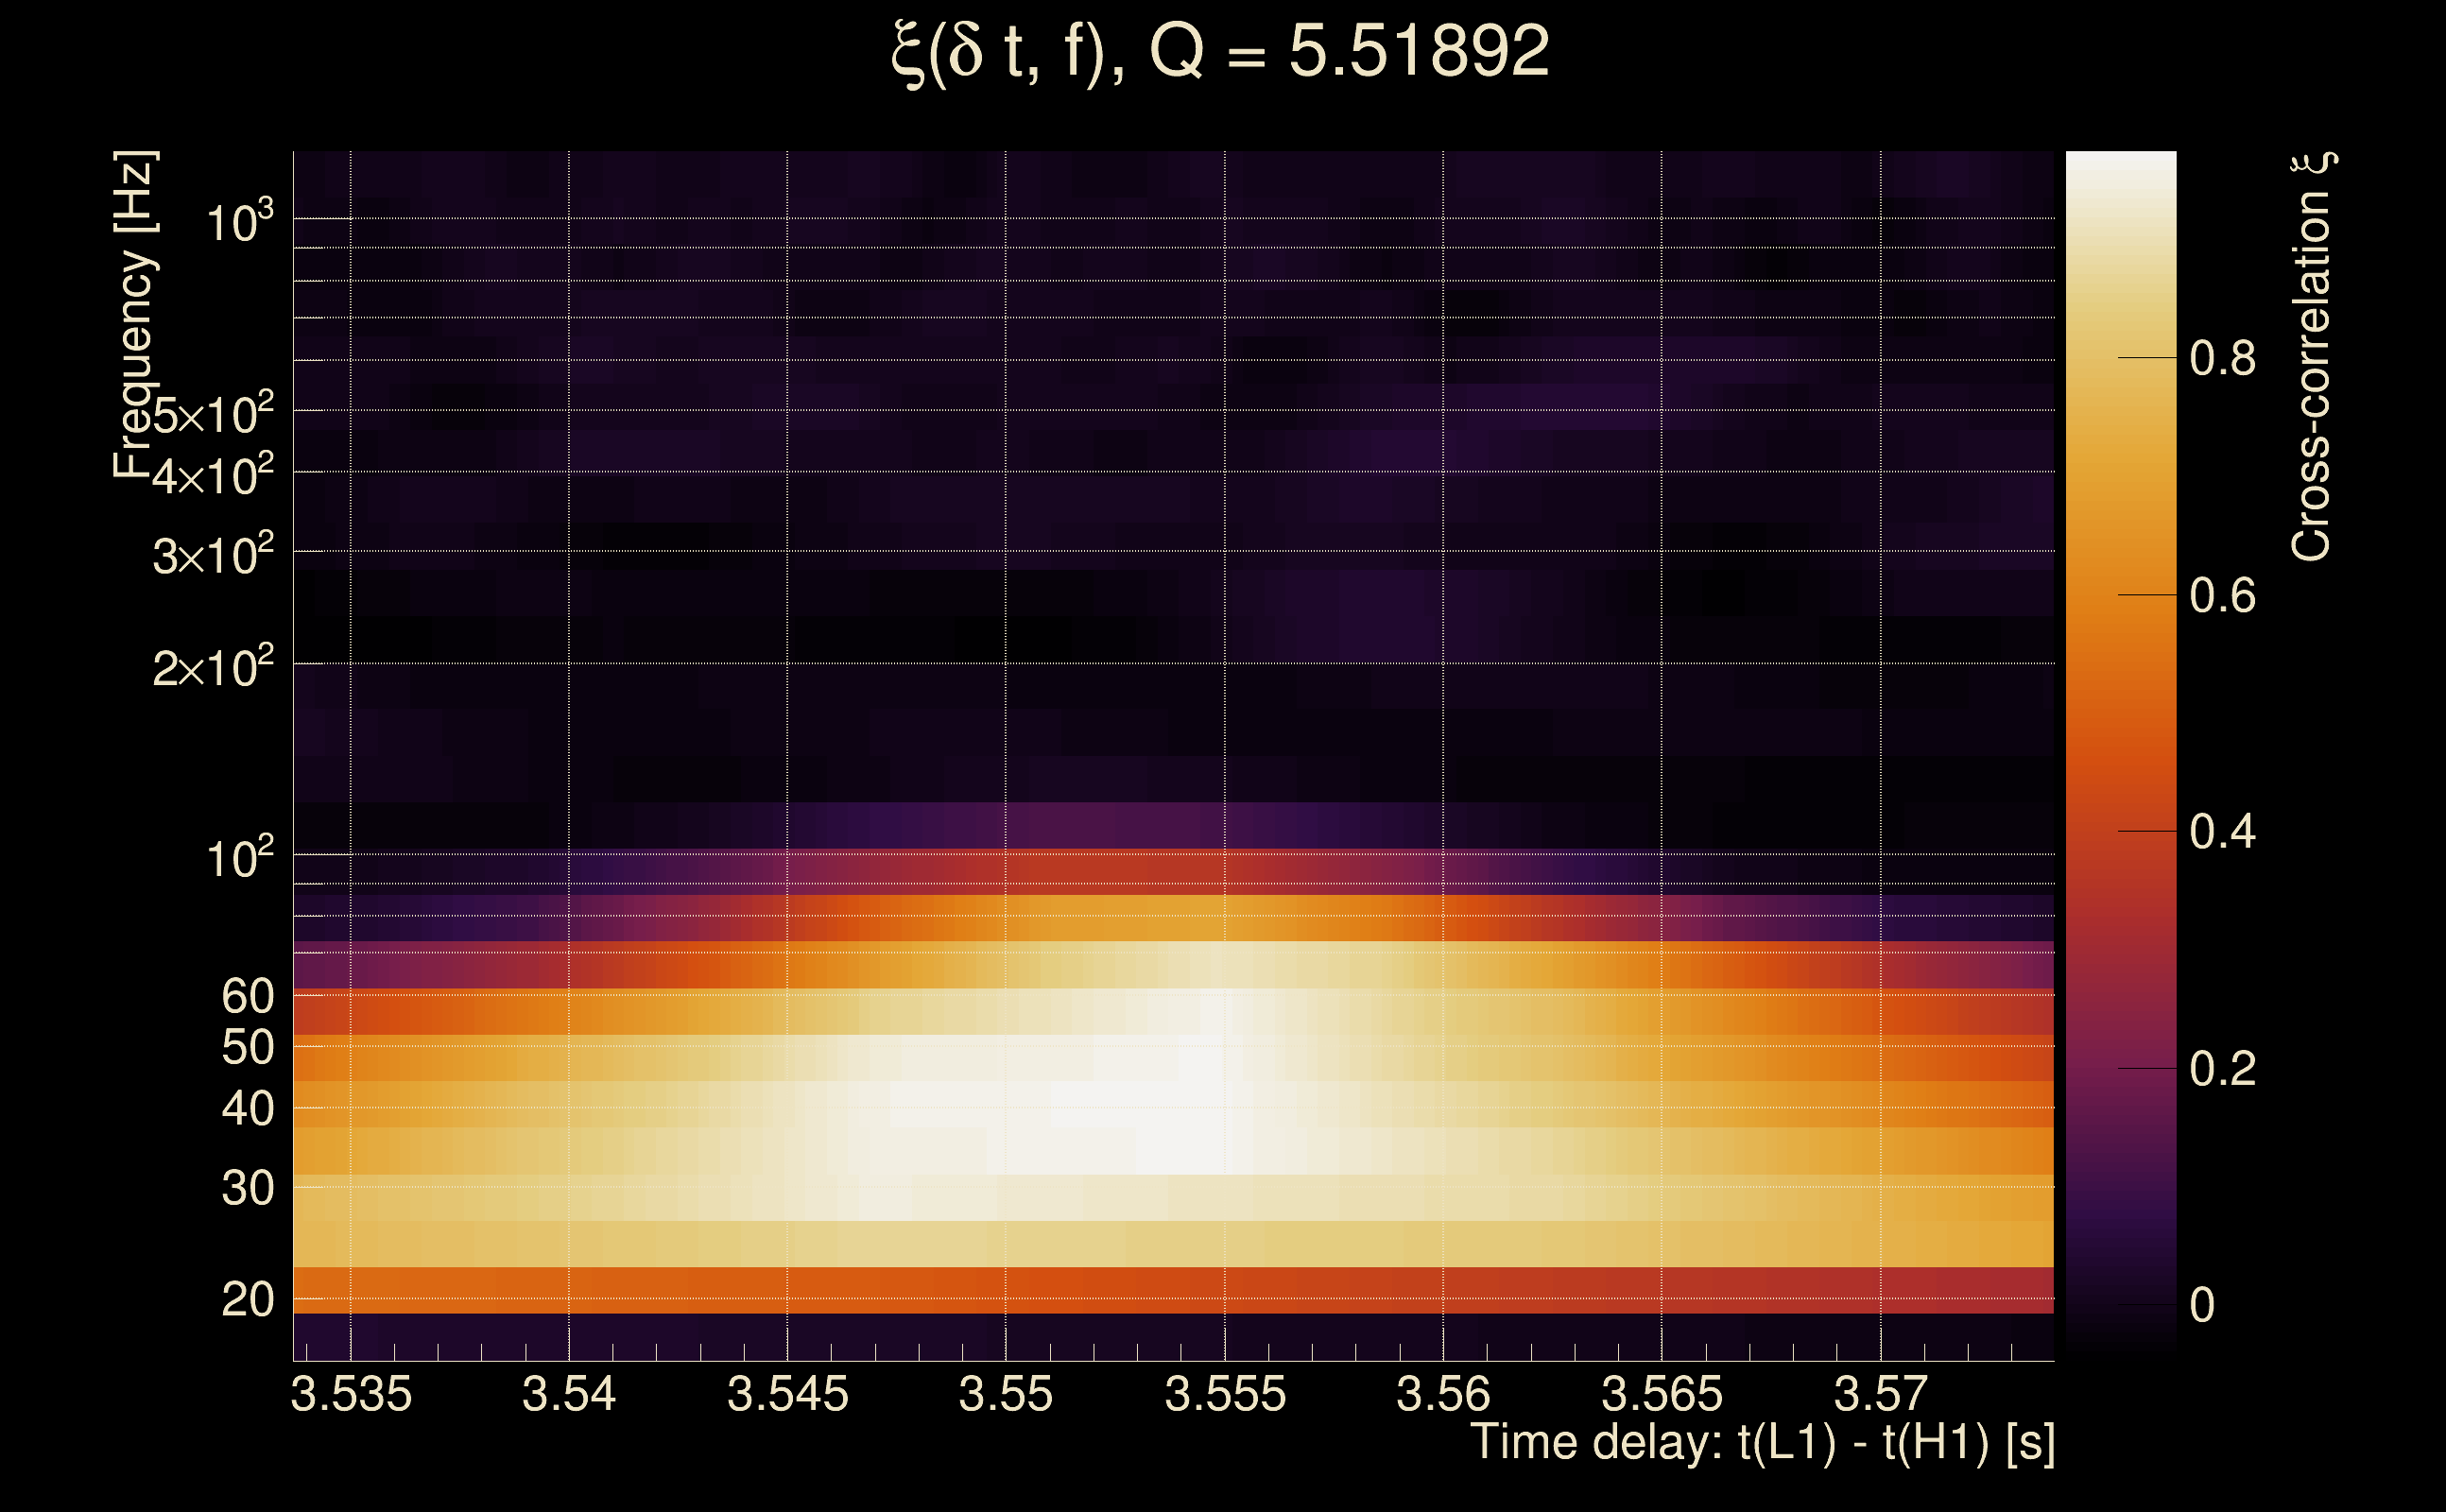The height and width of the screenshot is (1512, 2446).
Task: Click the 10³ frequency tick label
Action: click(239, 222)
